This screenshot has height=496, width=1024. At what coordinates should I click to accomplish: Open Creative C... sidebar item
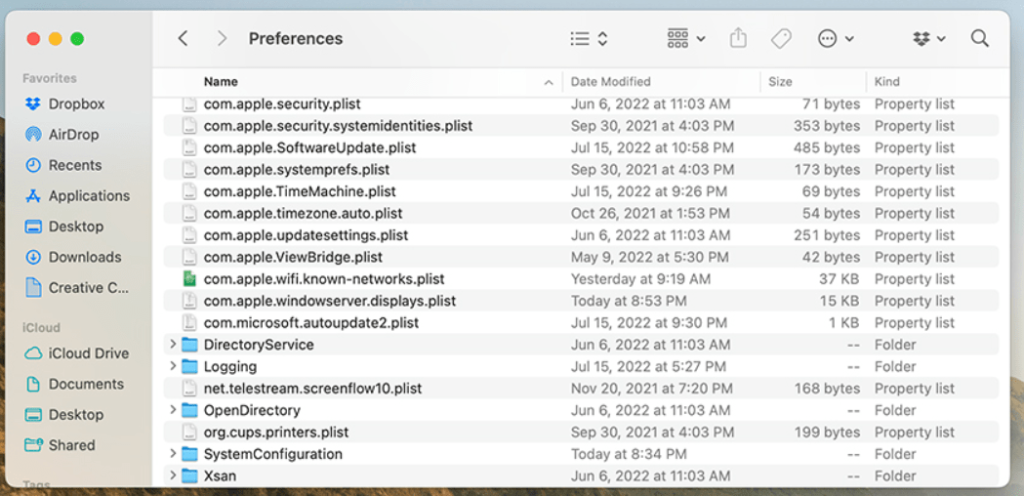76,288
